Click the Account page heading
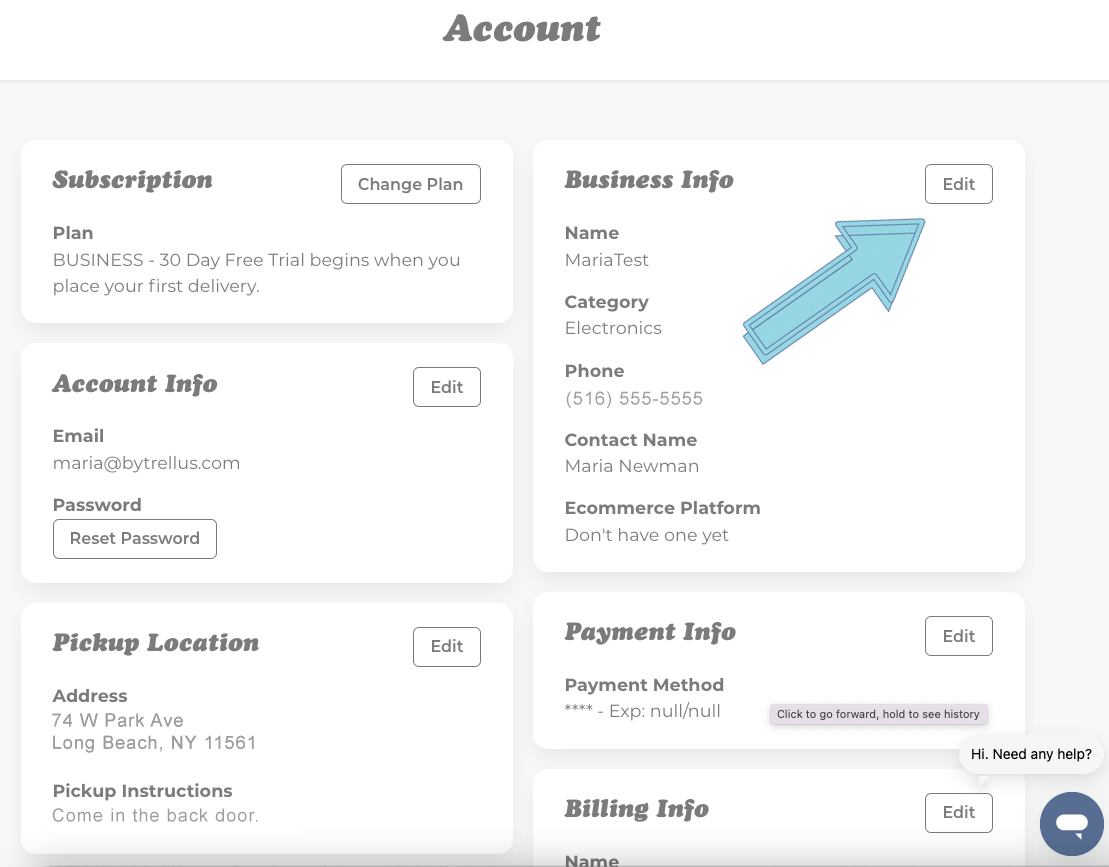 click(x=522, y=29)
